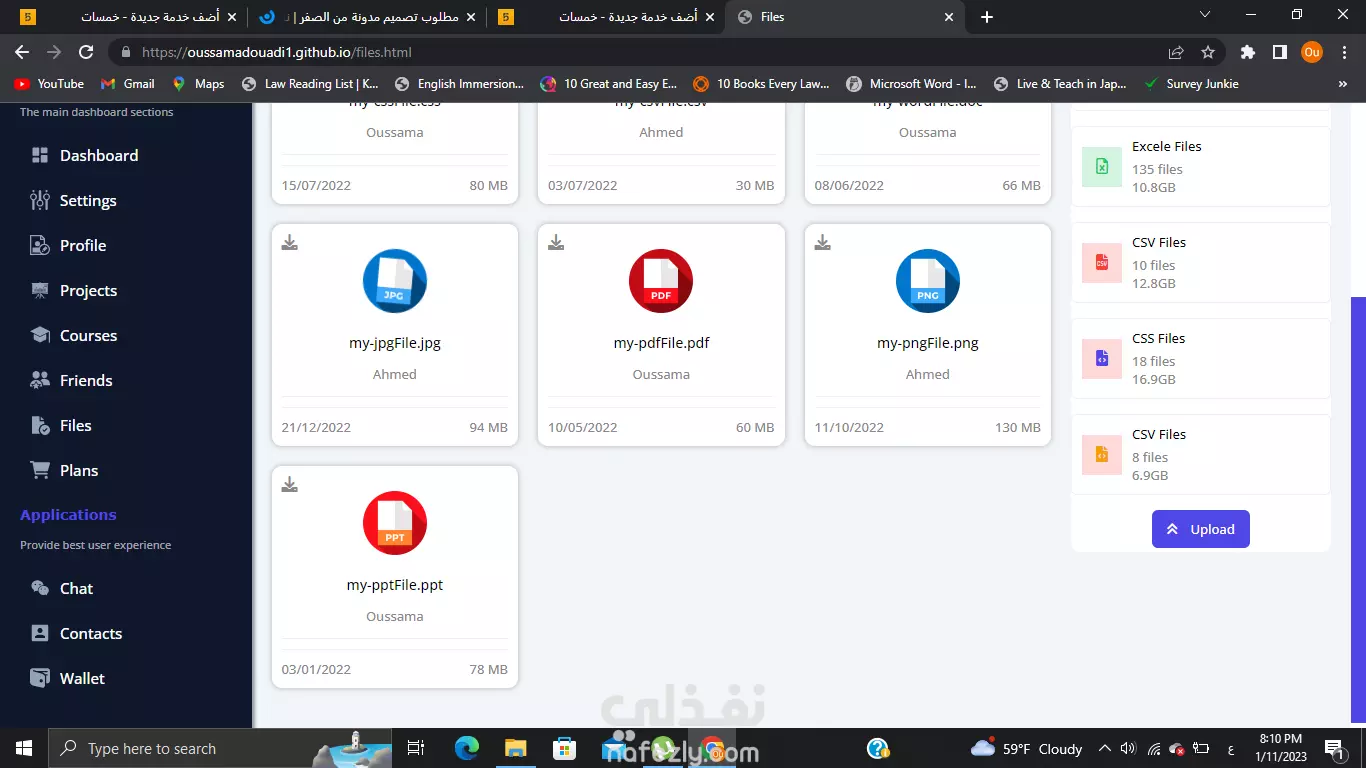Open the browser extensions puzzle icon
This screenshot has height=768, width=1366.
(1247, 52)
